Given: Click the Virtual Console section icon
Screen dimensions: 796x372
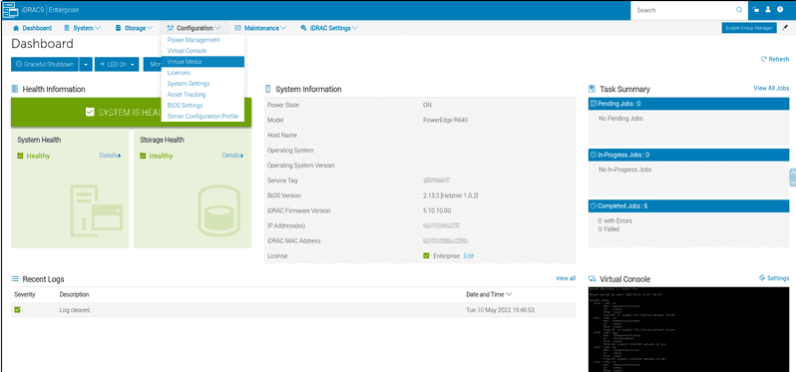Looking at the screenshot, I should pos(592,279).
